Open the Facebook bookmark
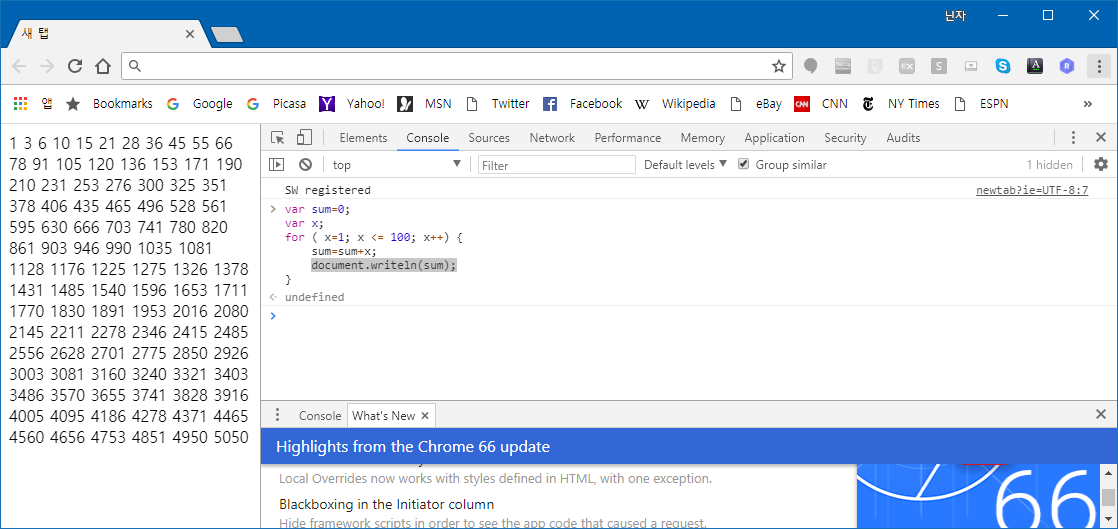This screenshot has height=529, width=1118. [582, 103]
